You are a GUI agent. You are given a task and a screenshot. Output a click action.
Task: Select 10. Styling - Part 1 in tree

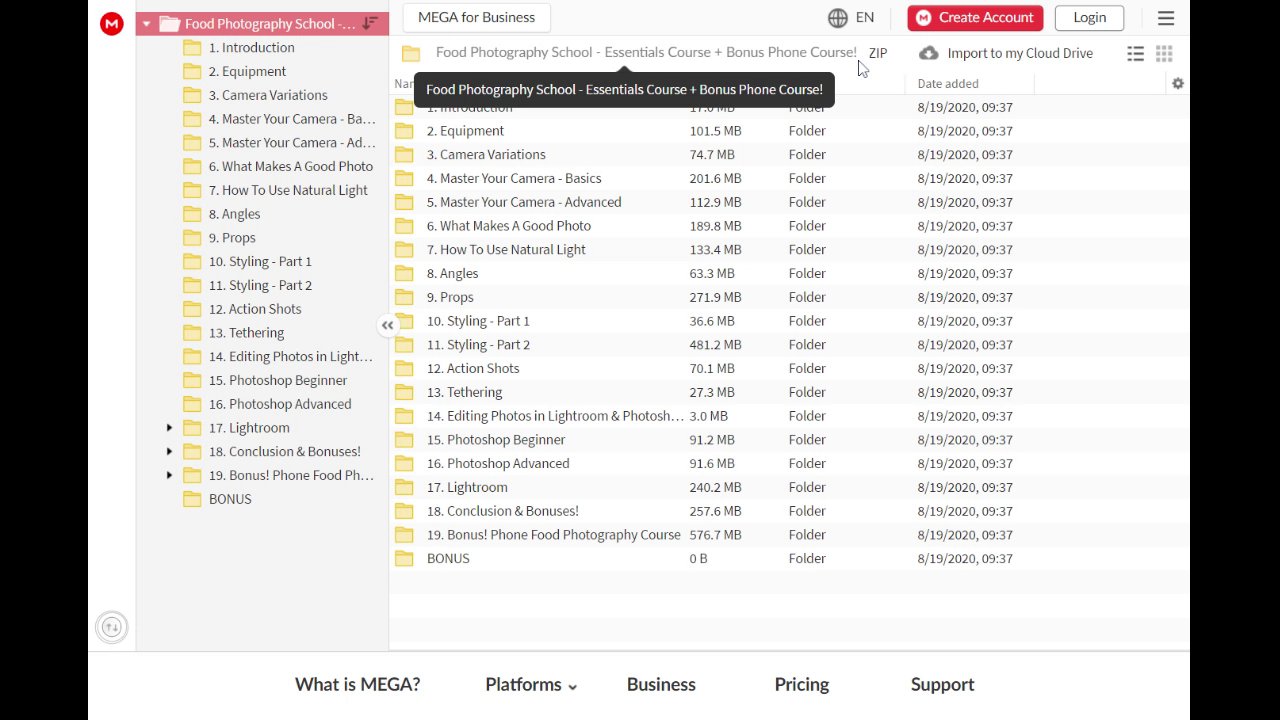(x=260, y=262)
